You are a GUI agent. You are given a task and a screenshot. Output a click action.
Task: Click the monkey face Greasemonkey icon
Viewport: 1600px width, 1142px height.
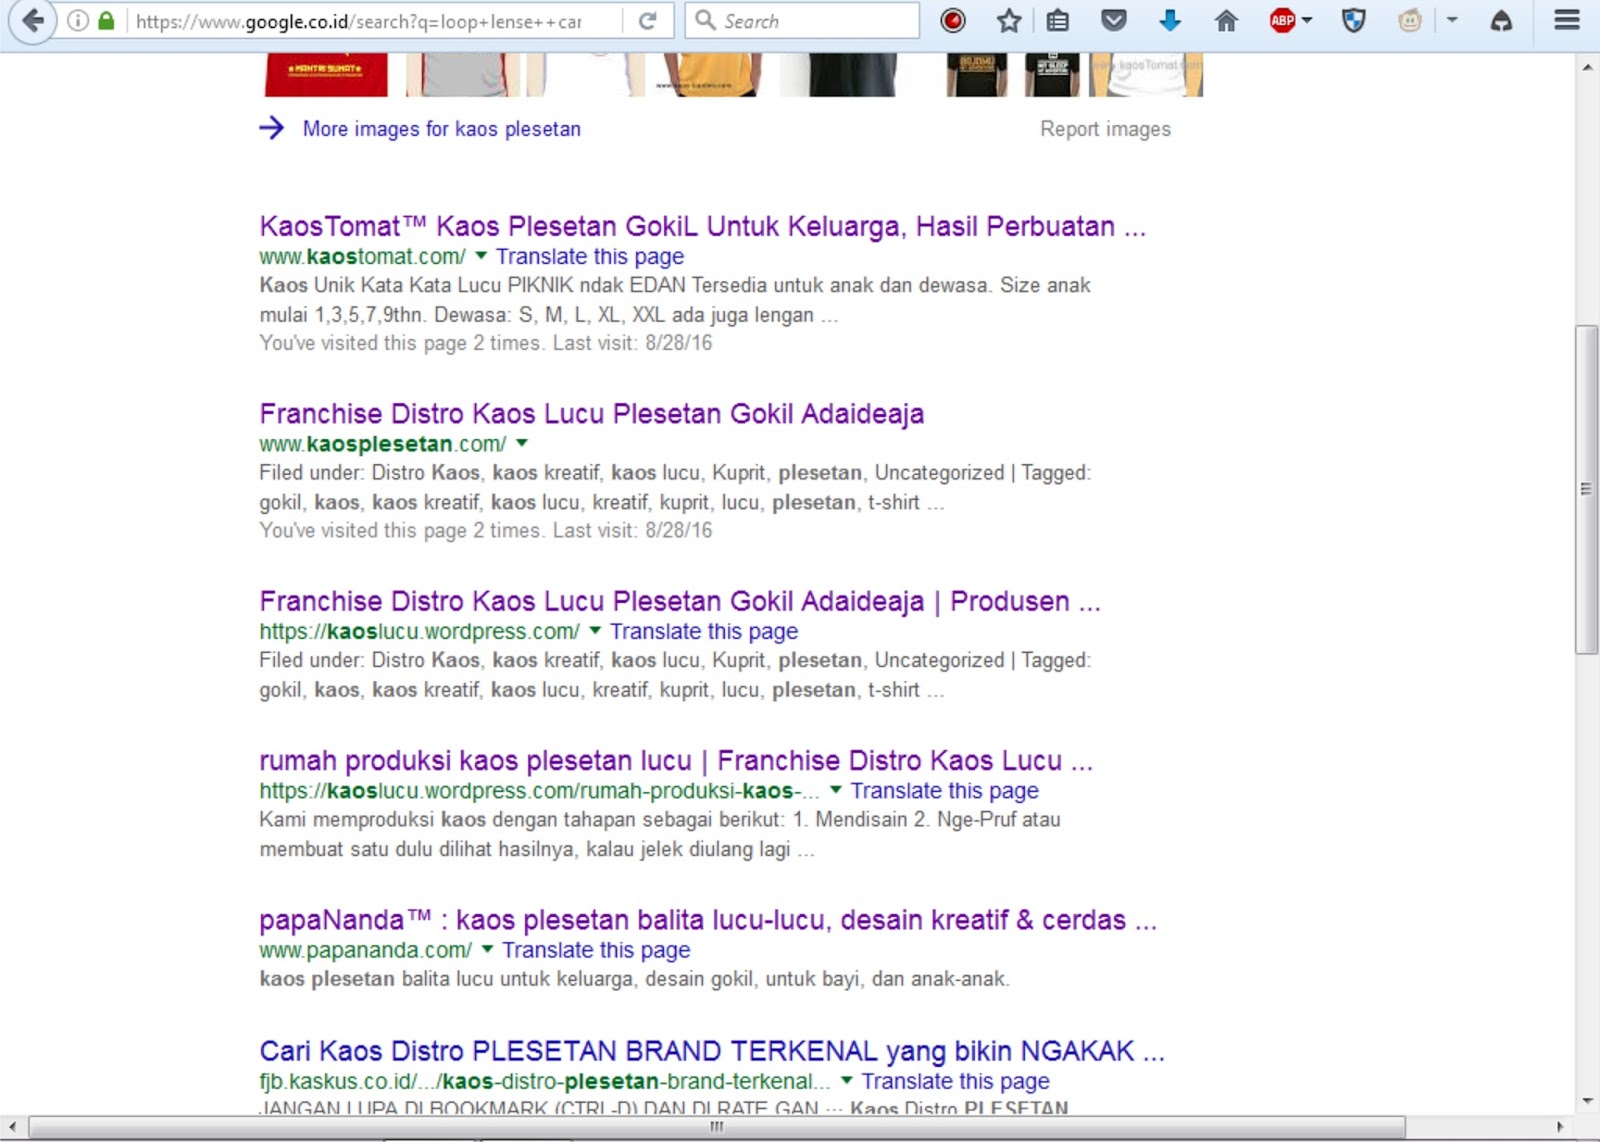(1410, 20)
